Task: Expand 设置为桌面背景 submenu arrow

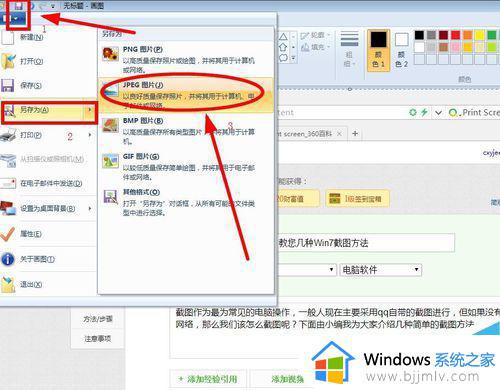Action: [x=90, y=208]
